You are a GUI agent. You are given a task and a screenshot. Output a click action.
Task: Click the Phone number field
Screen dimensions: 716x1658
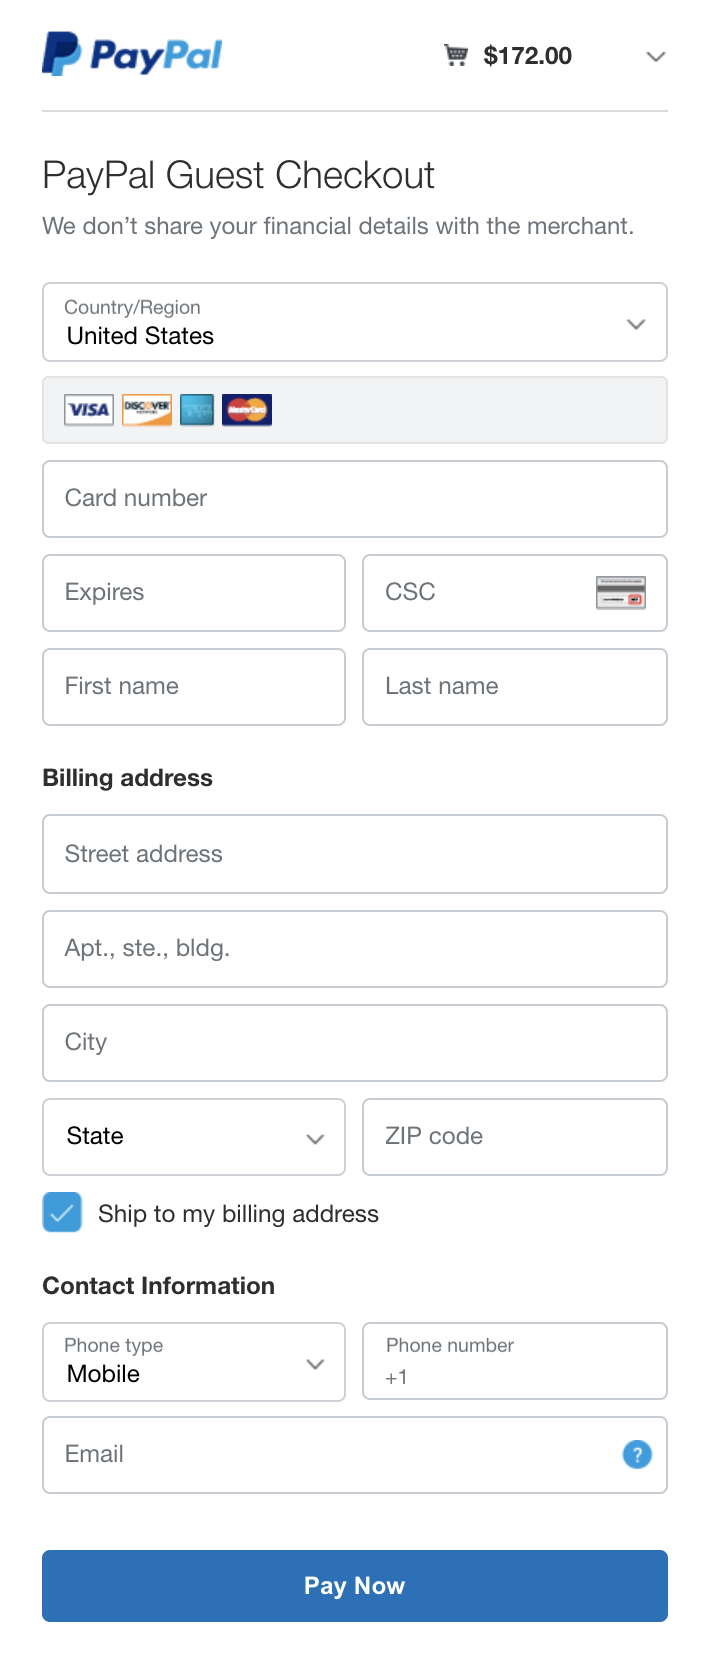pyautogui.click(x=515, y=1361)
